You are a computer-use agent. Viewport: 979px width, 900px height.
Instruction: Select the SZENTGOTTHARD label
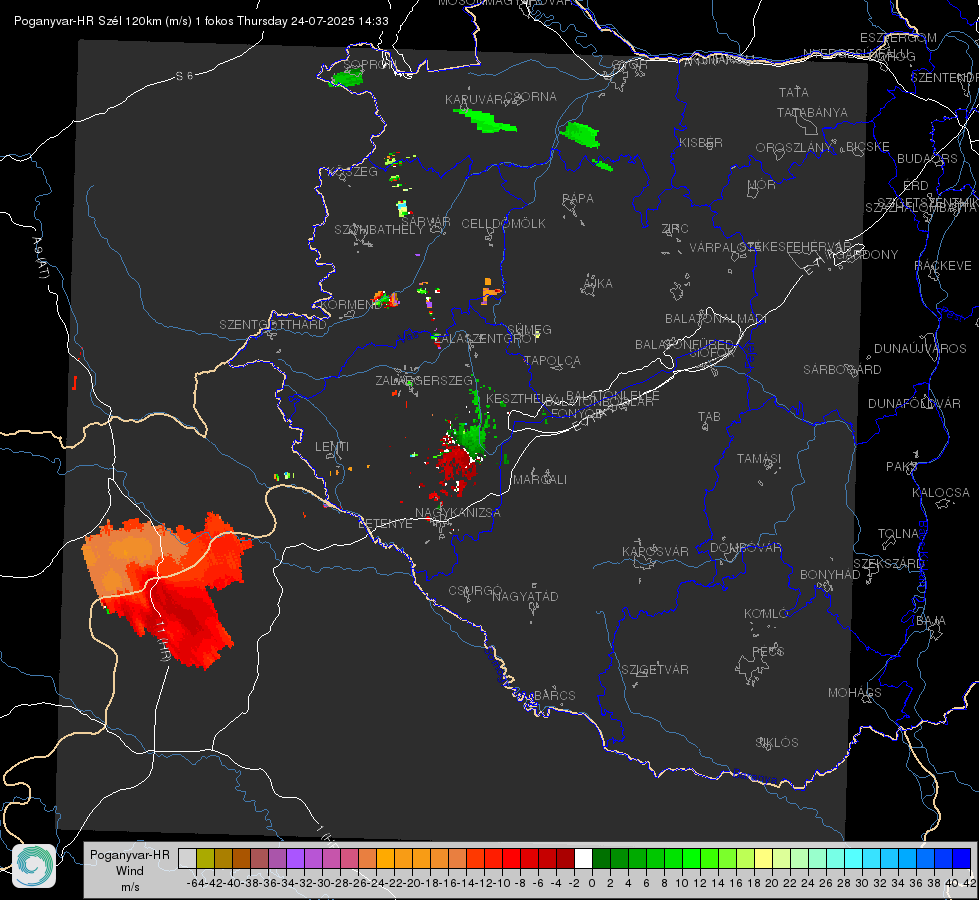273,325
